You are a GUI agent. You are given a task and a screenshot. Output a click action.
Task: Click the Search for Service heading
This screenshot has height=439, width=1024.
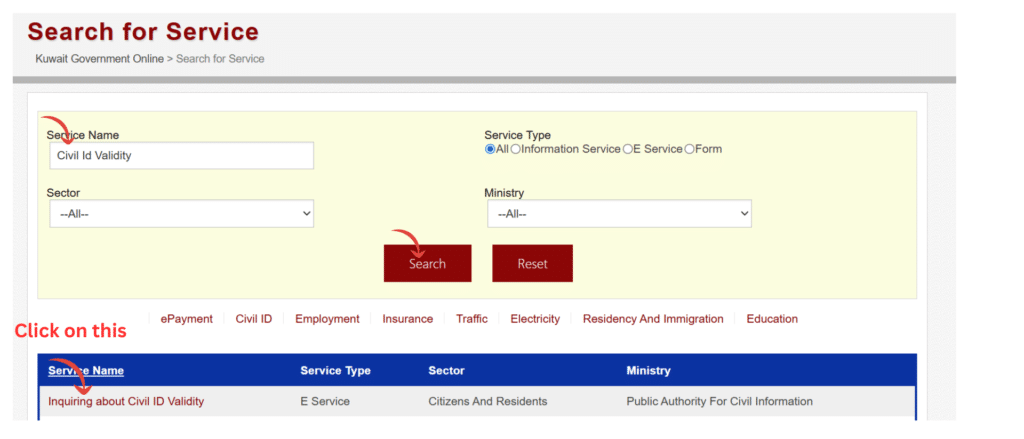(x=143, y=31)
